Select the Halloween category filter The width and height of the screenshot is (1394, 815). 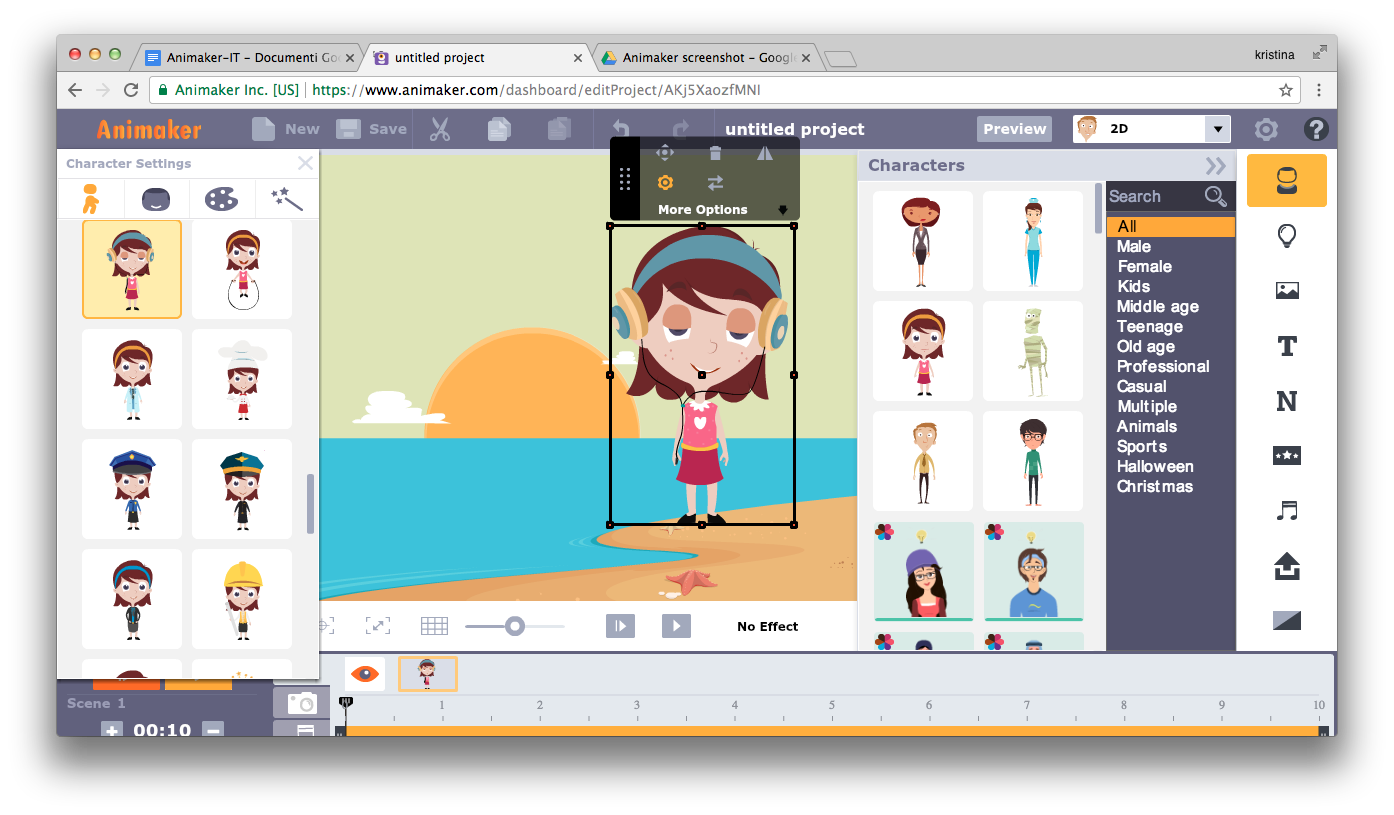(x=1155, y=467)
